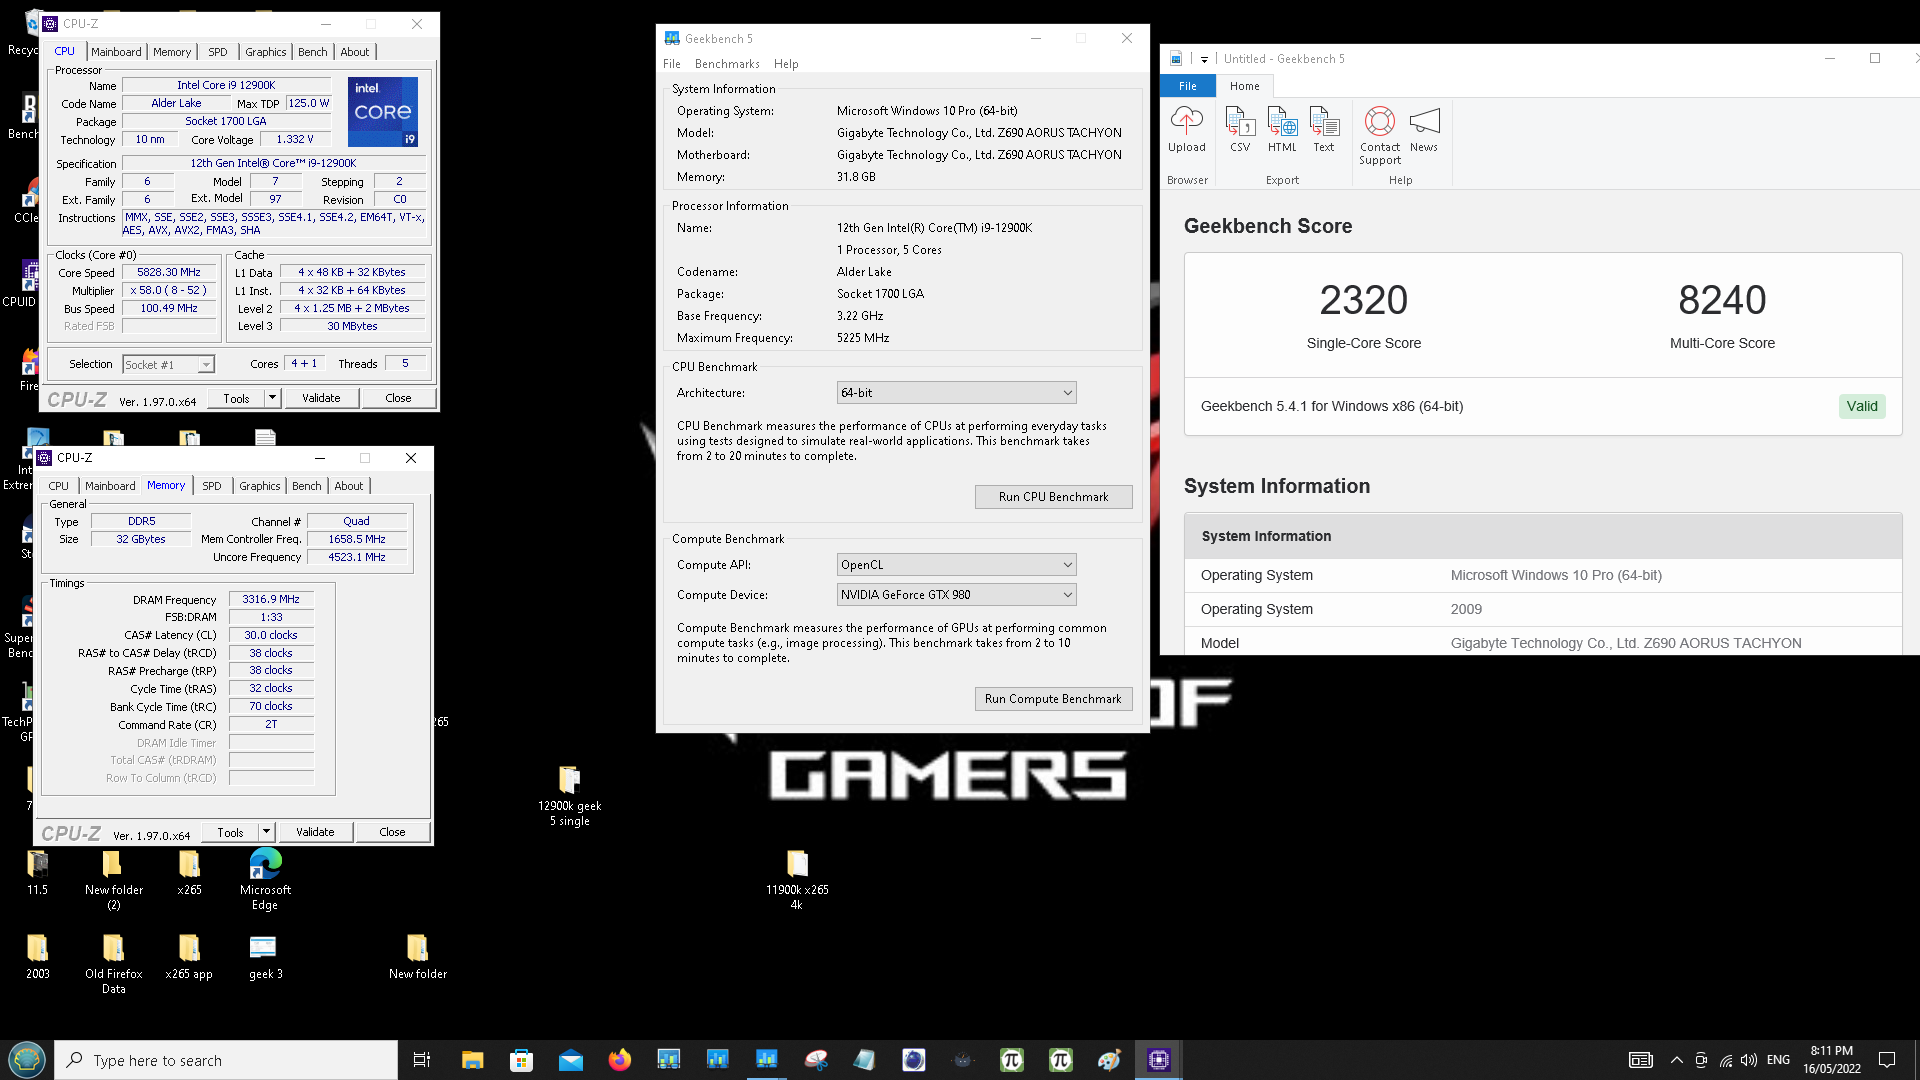Open the News icon in ribbon
The height and width of the screenshot is (1080, 1920).
point(1424,130)
